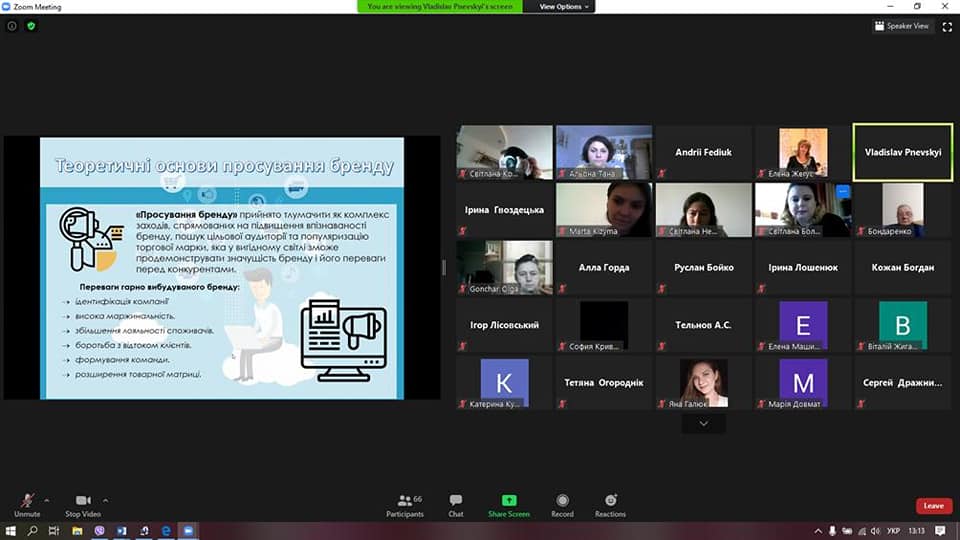Click the UKR language indicator in taskbar
Viewport: 960px width, 540px height.
click(893, 531)
